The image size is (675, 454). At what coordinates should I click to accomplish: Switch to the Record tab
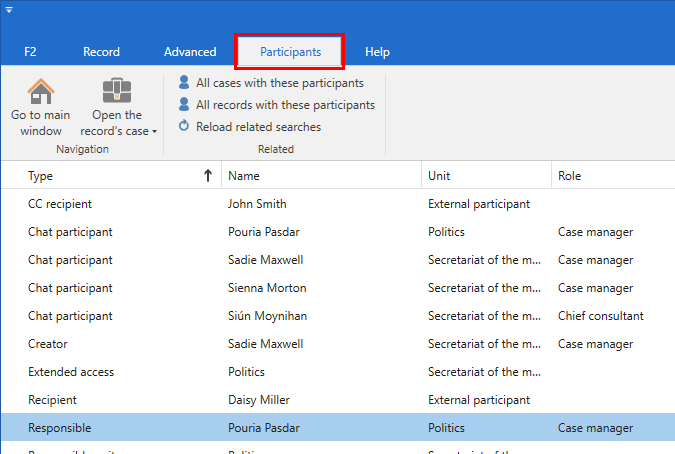[101, 52]
